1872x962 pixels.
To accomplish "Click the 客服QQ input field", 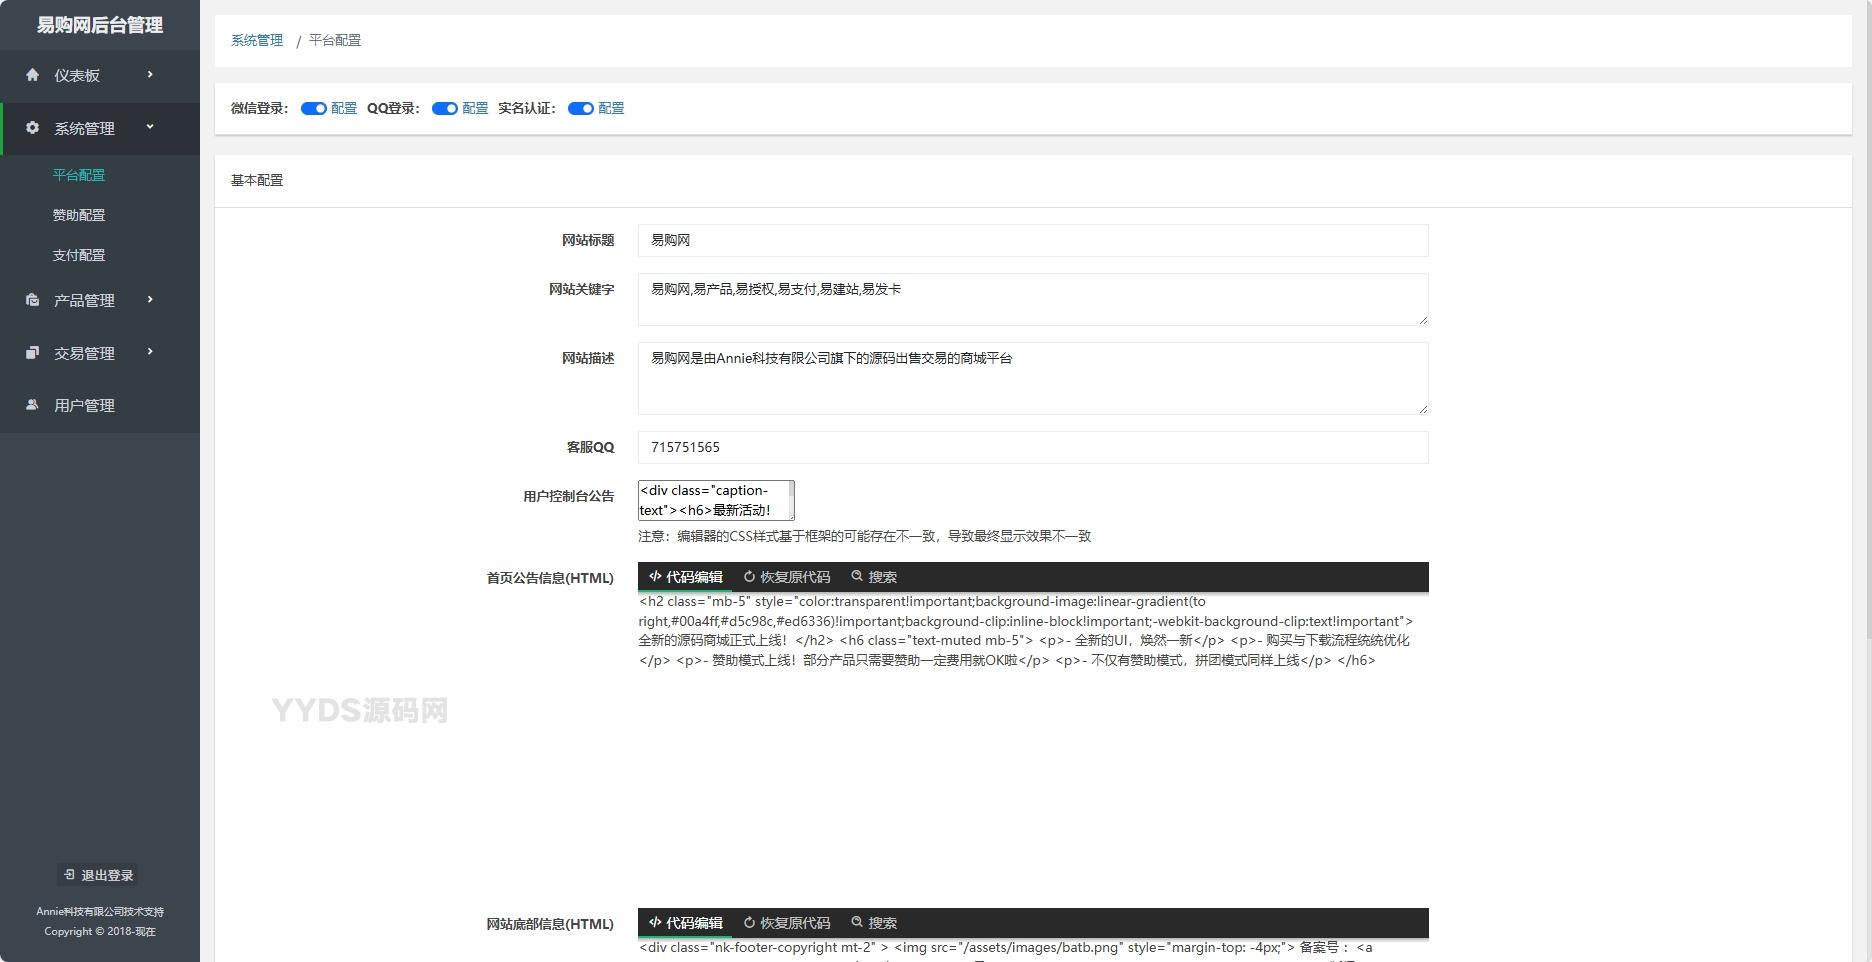I will (x=1033, y=447).
